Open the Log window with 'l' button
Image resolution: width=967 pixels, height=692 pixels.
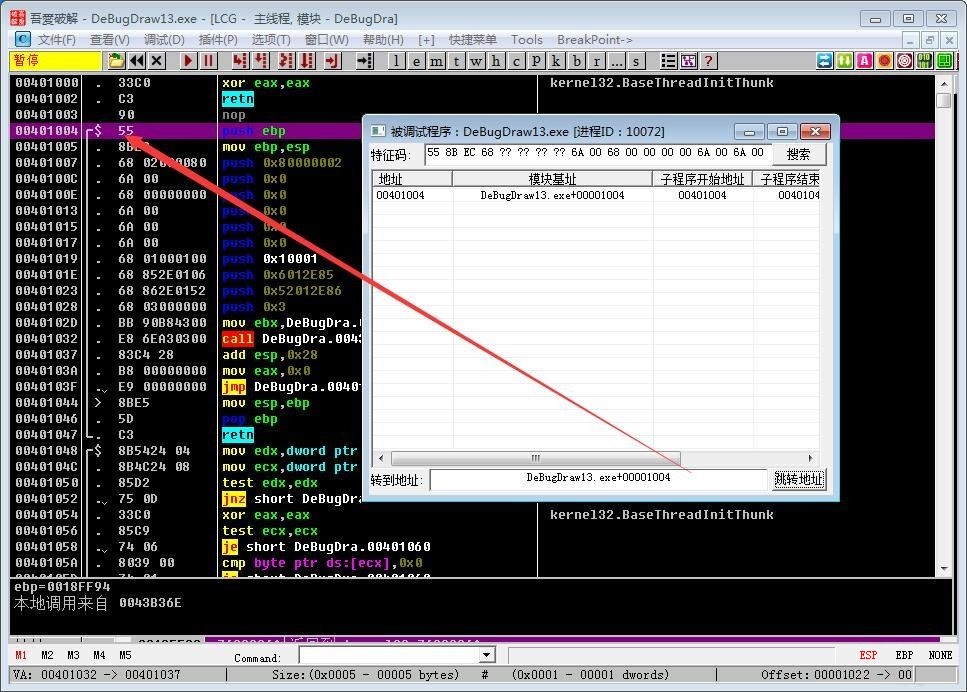point(396,61)
